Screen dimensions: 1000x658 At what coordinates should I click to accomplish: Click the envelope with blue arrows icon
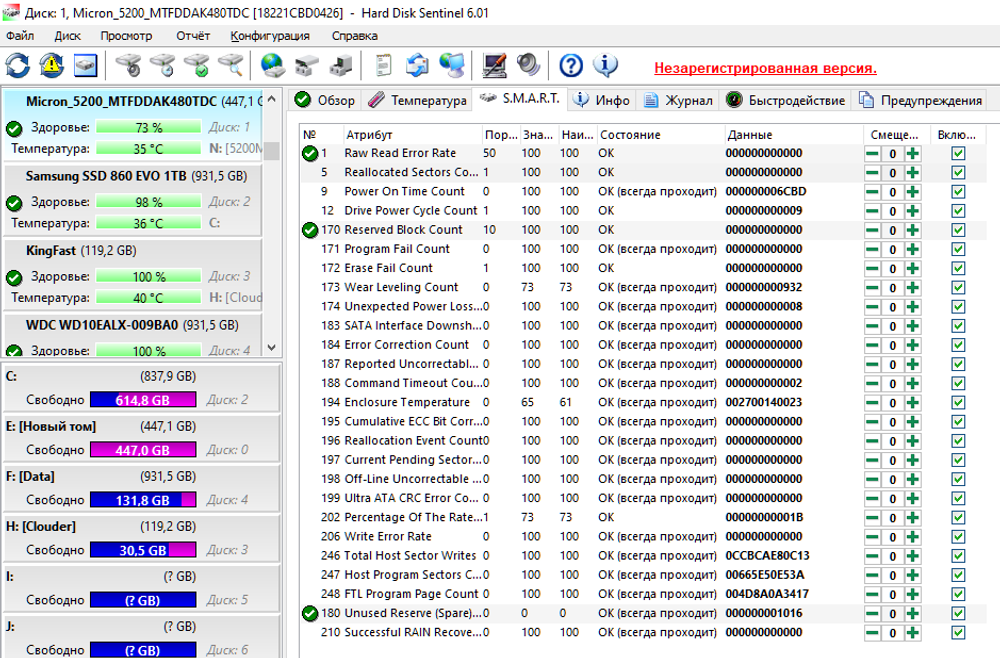pos(417,65)
